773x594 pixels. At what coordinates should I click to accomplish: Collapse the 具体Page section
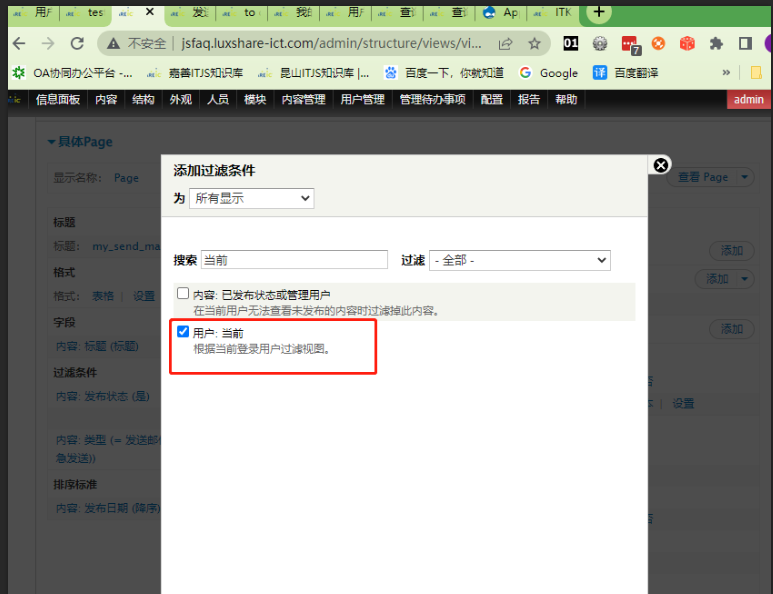click(80, 142)
